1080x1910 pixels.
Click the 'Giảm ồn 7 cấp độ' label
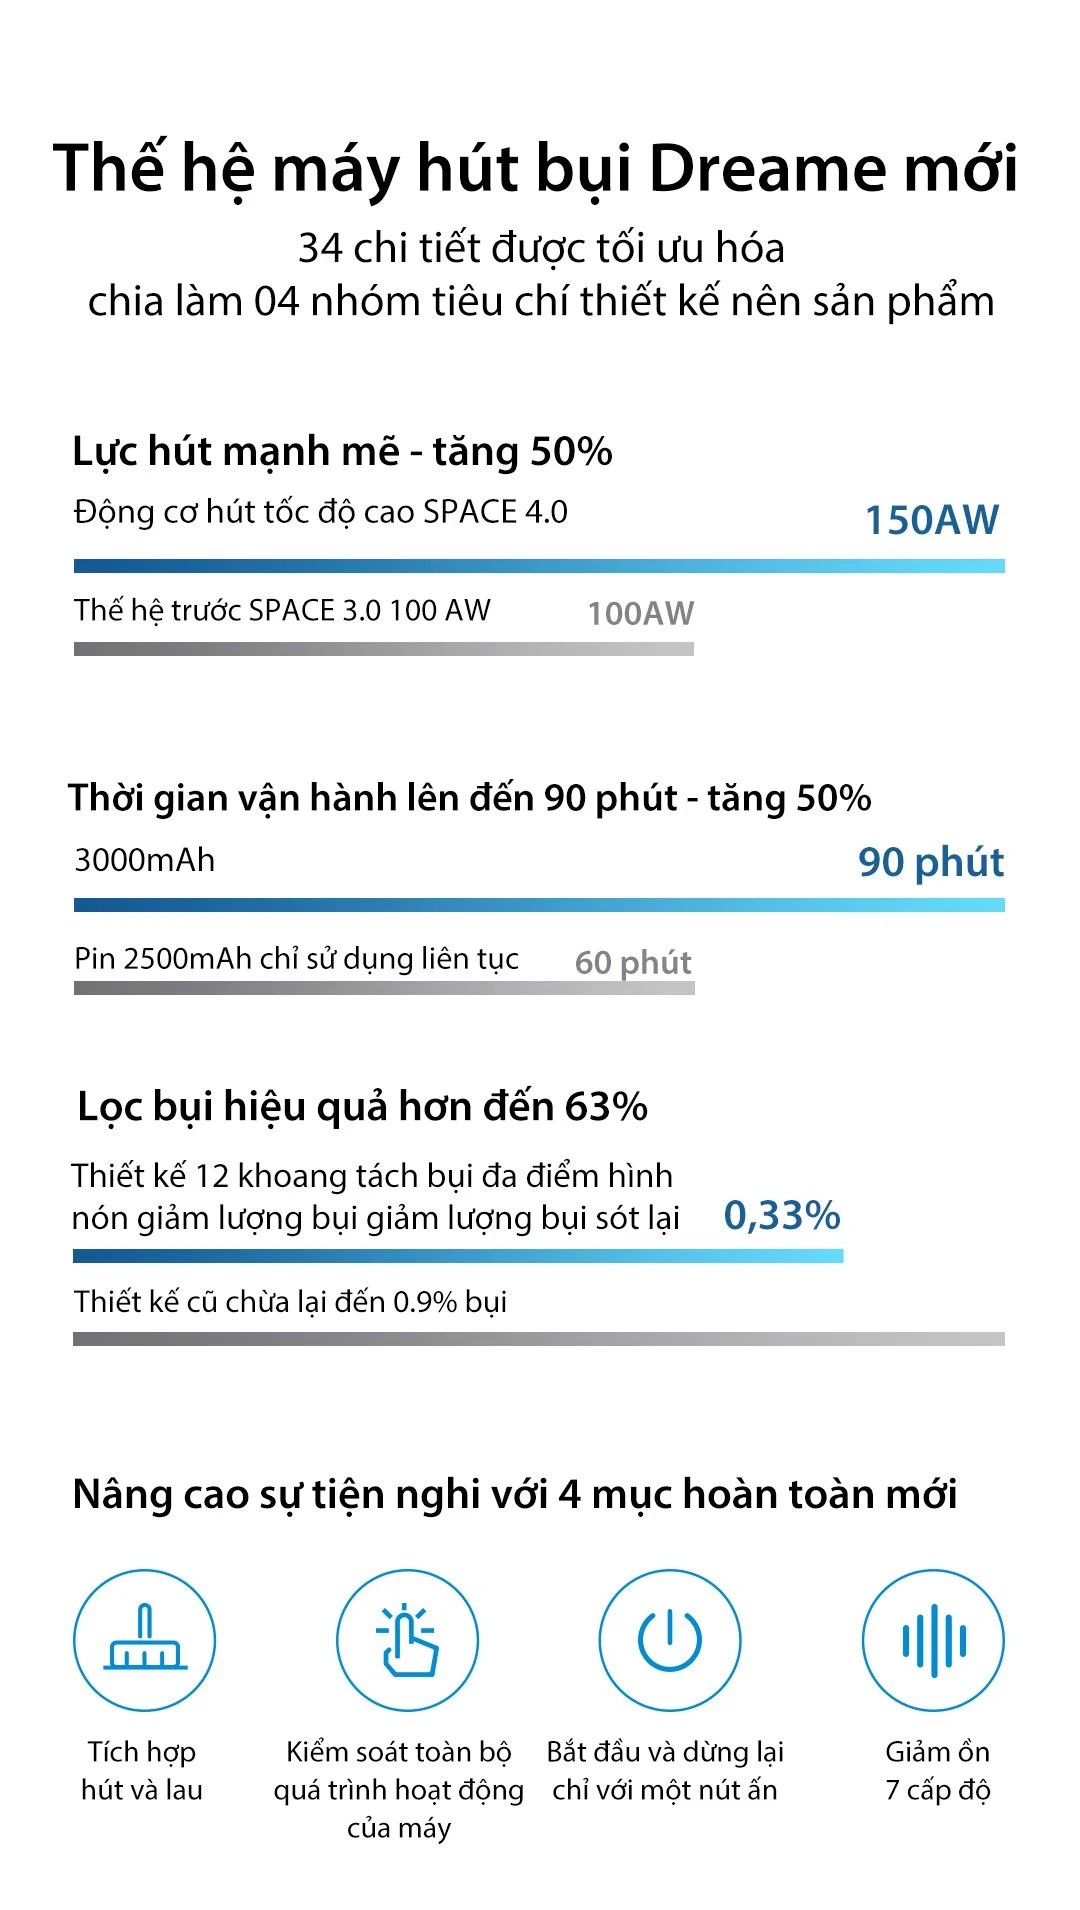(937, 1770)
